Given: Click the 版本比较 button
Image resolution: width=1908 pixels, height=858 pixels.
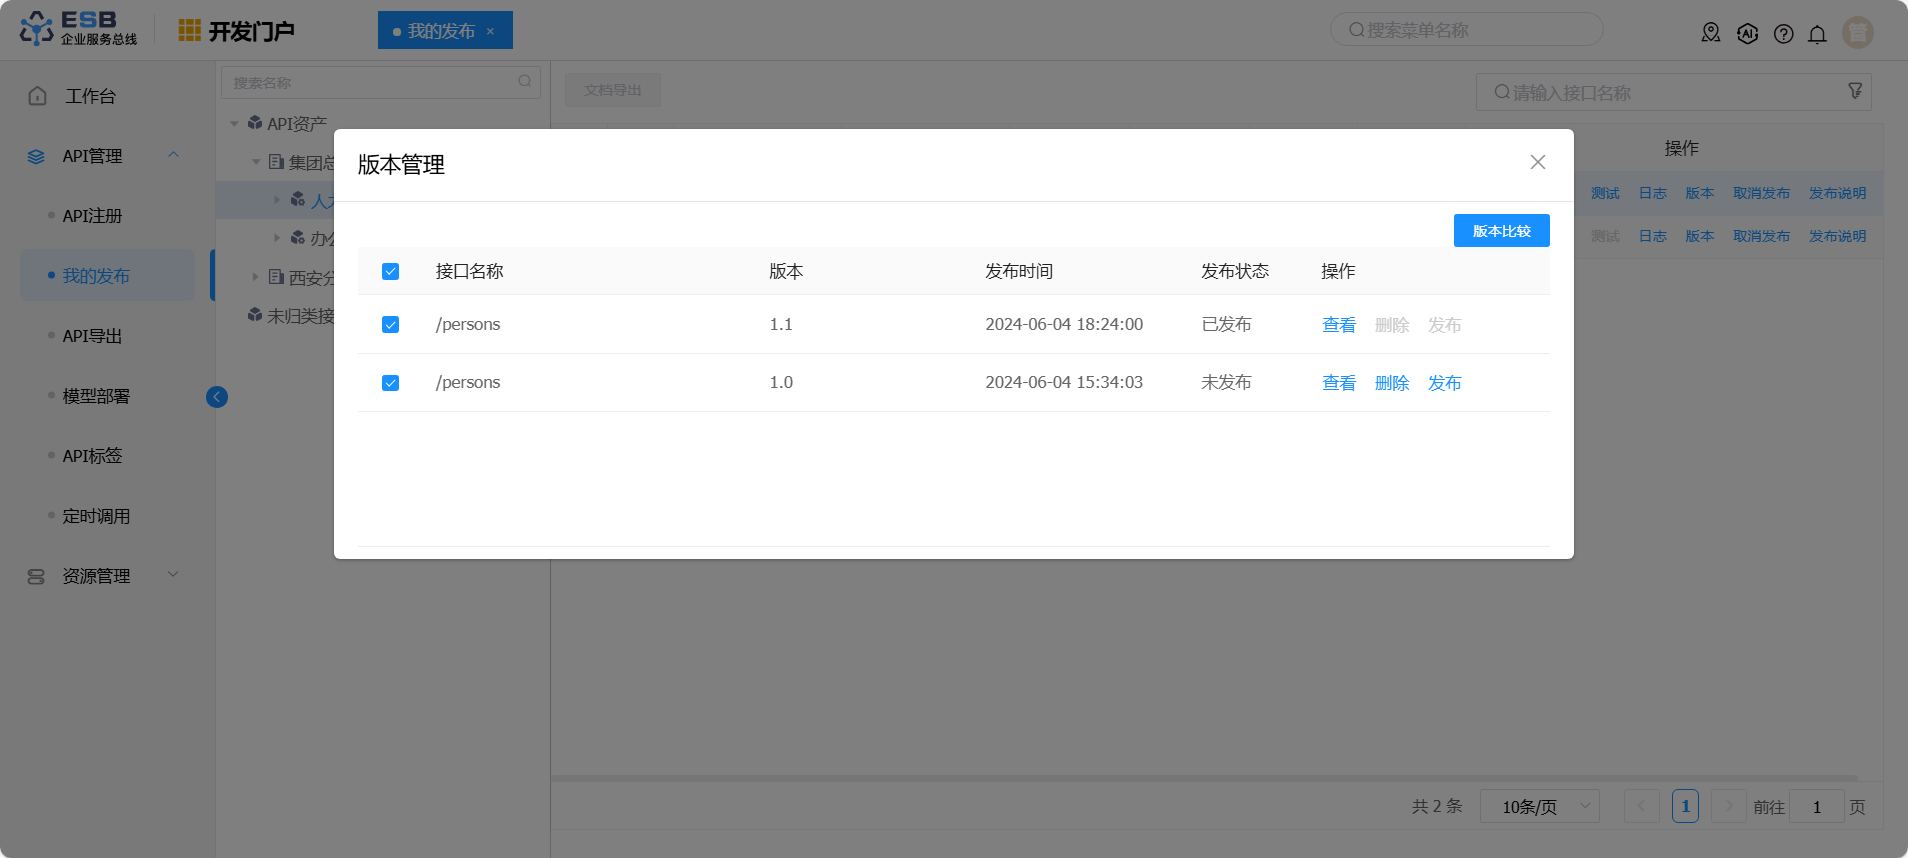Looking at the screenshot, I should pyautogui.click(x=1501, y=231).
